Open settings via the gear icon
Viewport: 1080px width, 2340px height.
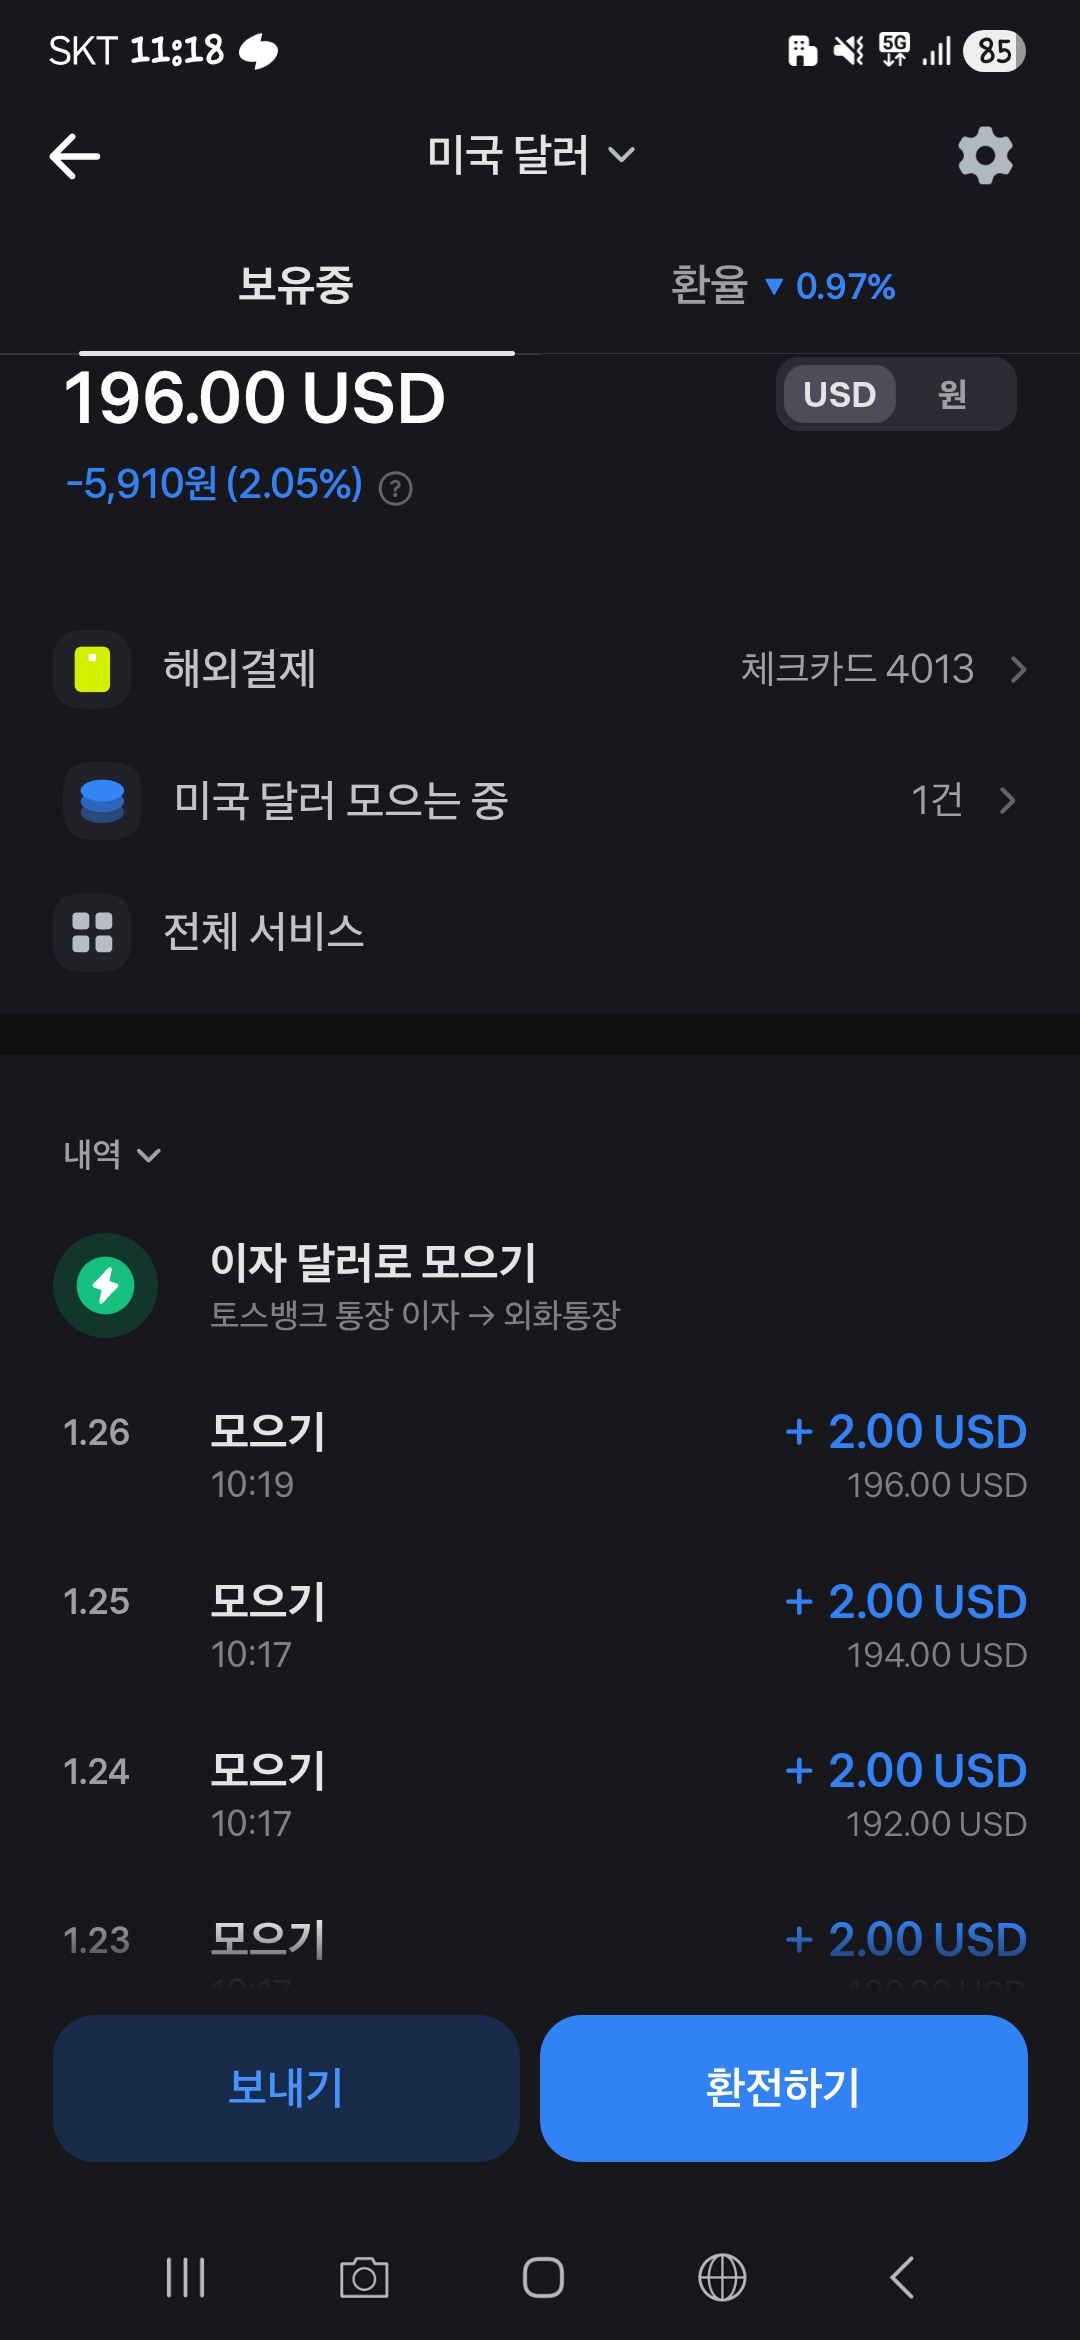coord(985,156)
